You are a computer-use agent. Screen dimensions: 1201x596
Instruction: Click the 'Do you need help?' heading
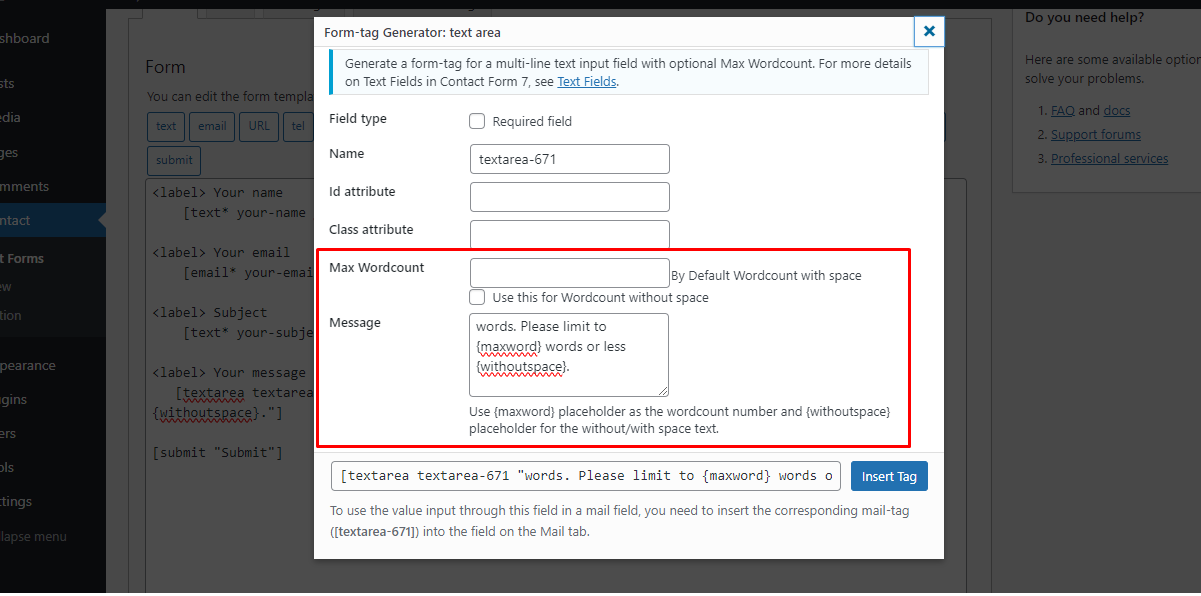pos(1085,18)
